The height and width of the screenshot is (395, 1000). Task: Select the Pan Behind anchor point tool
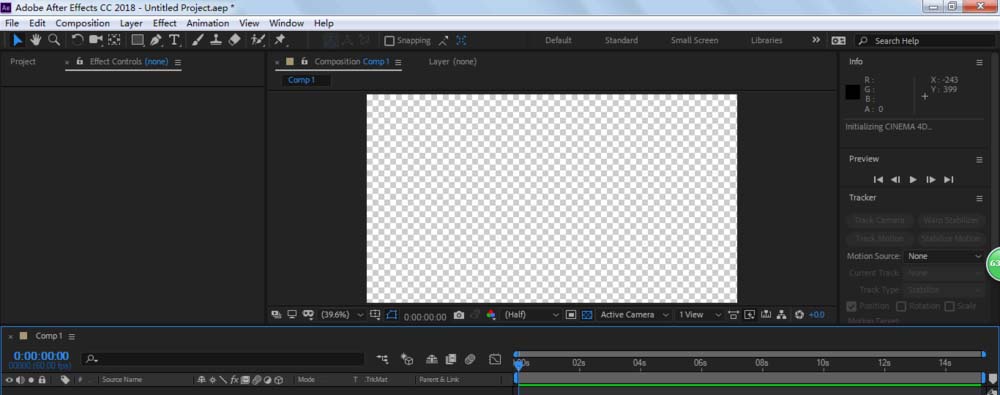pos(114,40)
